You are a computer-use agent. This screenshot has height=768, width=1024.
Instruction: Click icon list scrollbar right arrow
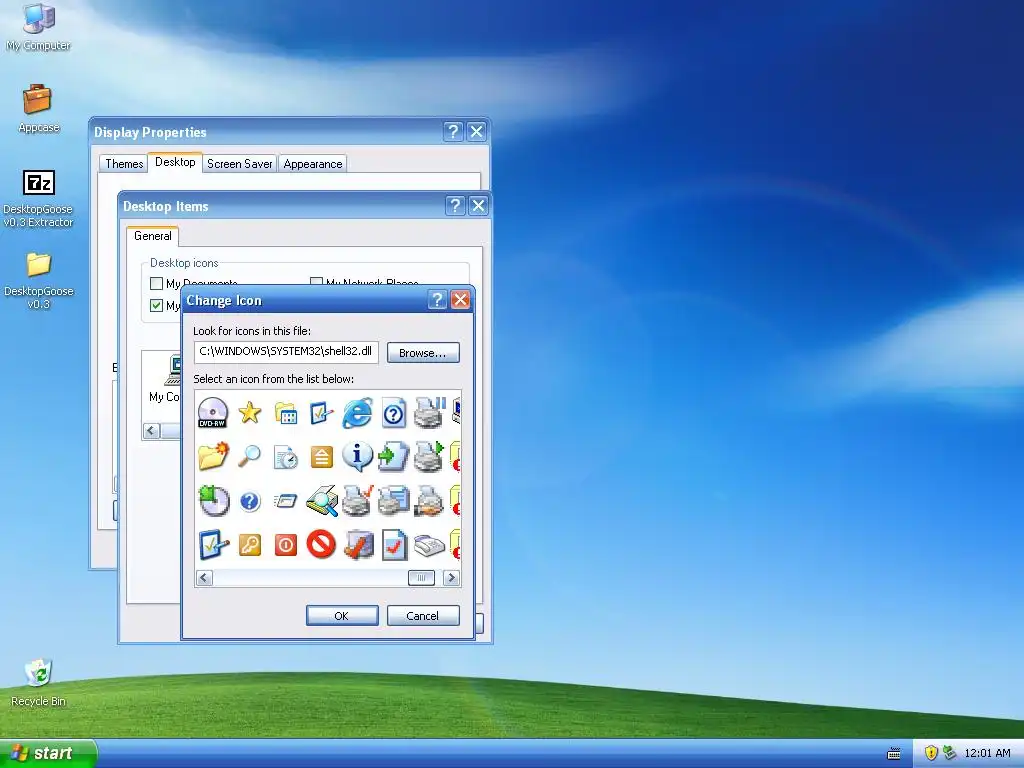coord(451,578)
